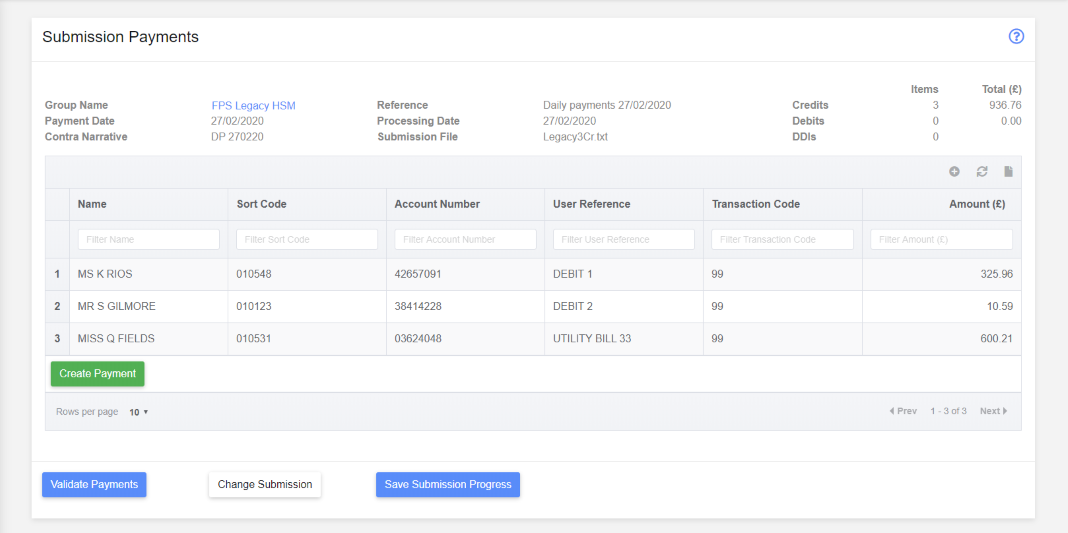Screen dimensions: 1068x533
Task: Refresh the payments table via refresh icon
Action: (x=981, y=172)
